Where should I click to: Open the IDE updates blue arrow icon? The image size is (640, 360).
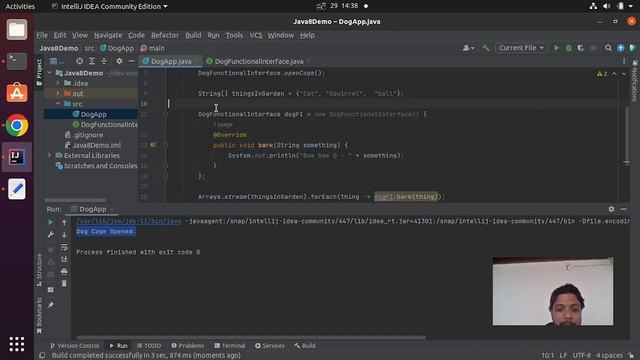point(620,48)
